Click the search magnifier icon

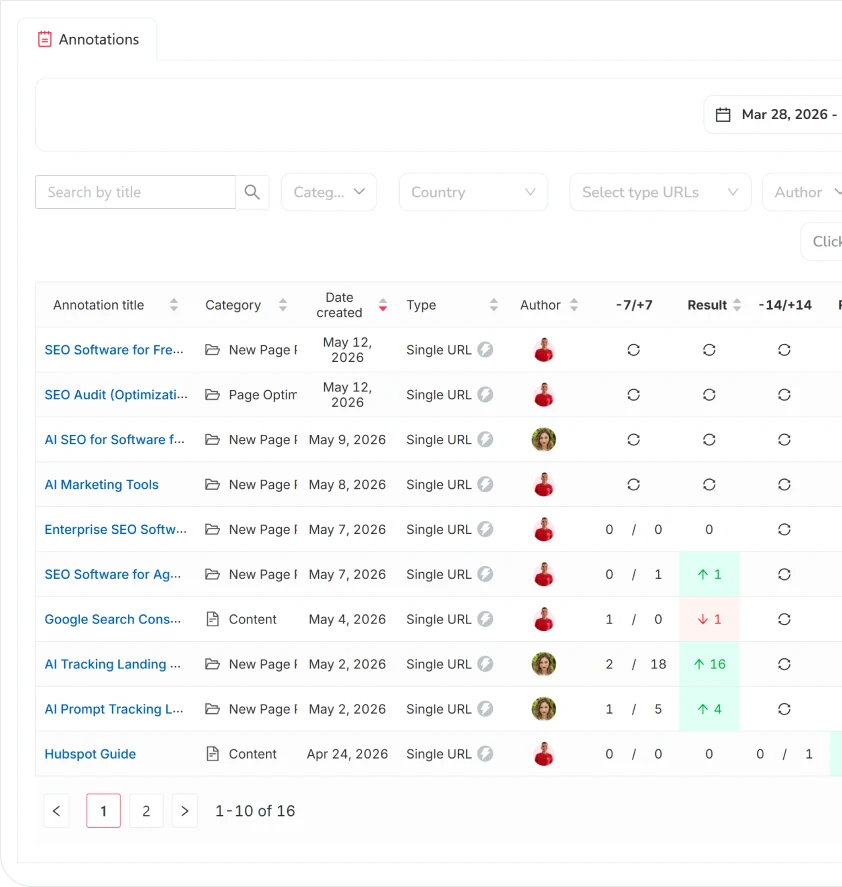pos(252,192)
